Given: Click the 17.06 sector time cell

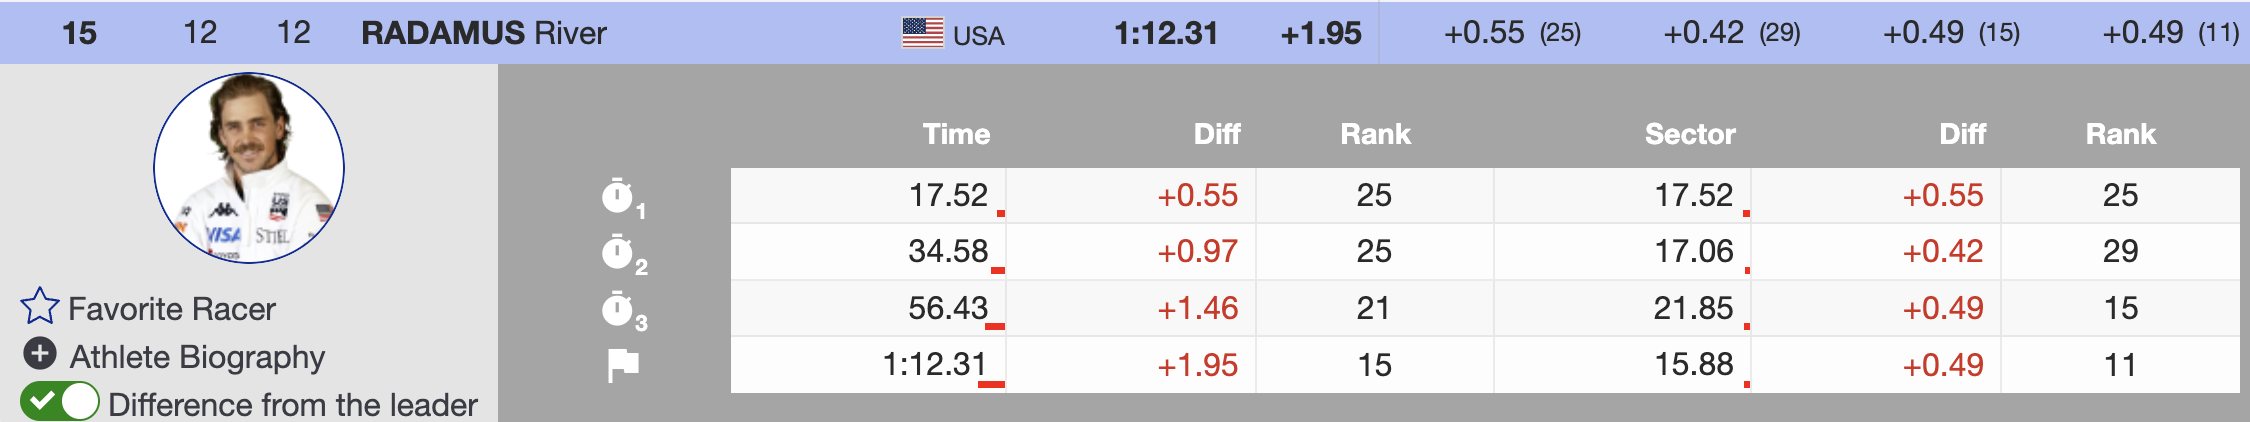Looking at the screenshot, I should (1693, 252).
